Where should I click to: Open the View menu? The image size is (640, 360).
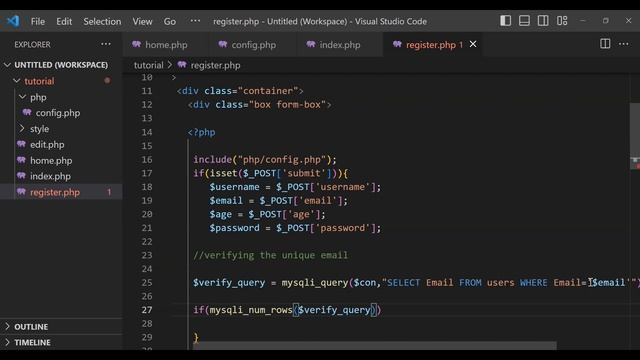point(142,21)
